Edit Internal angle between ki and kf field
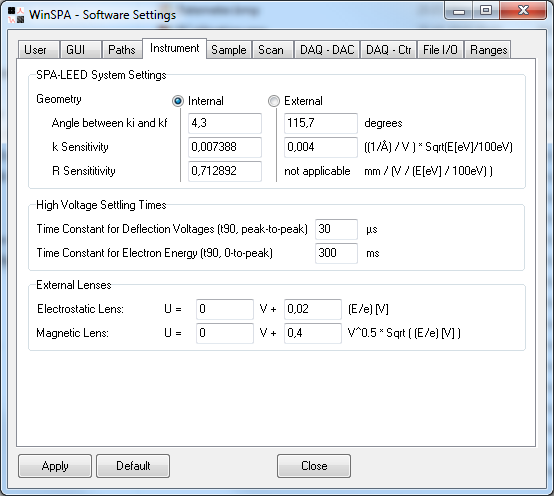The height and width of the screenshot is (496, 554). (x=225, y=123)
